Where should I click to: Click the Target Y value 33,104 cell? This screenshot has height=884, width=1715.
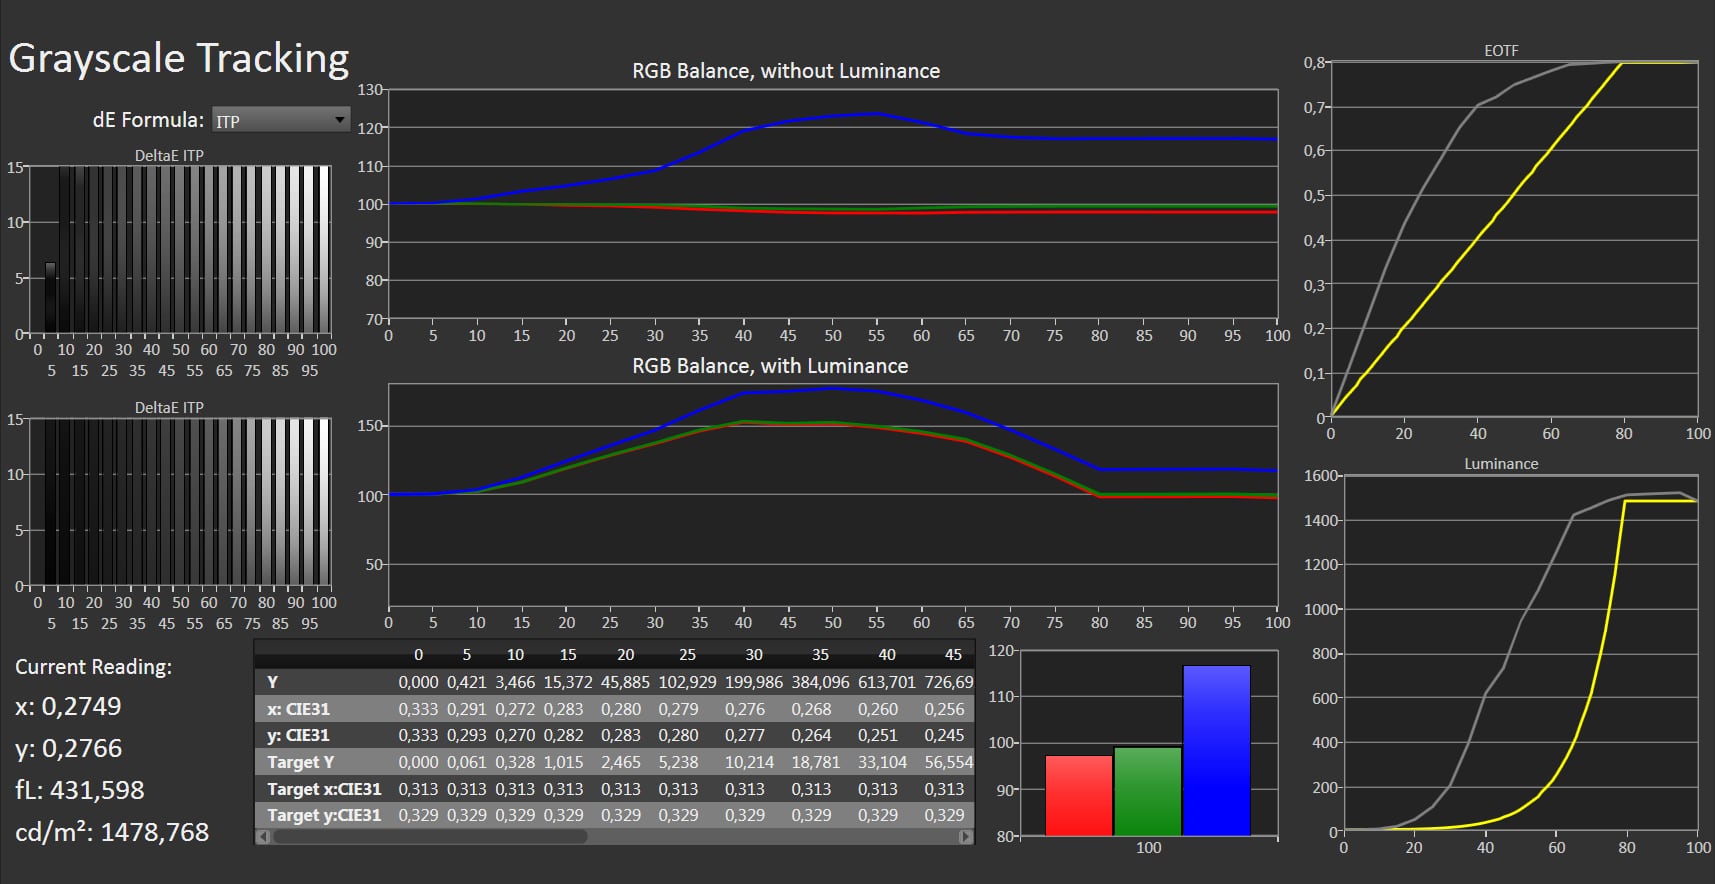pyautogui.click(x=883, y=762)
